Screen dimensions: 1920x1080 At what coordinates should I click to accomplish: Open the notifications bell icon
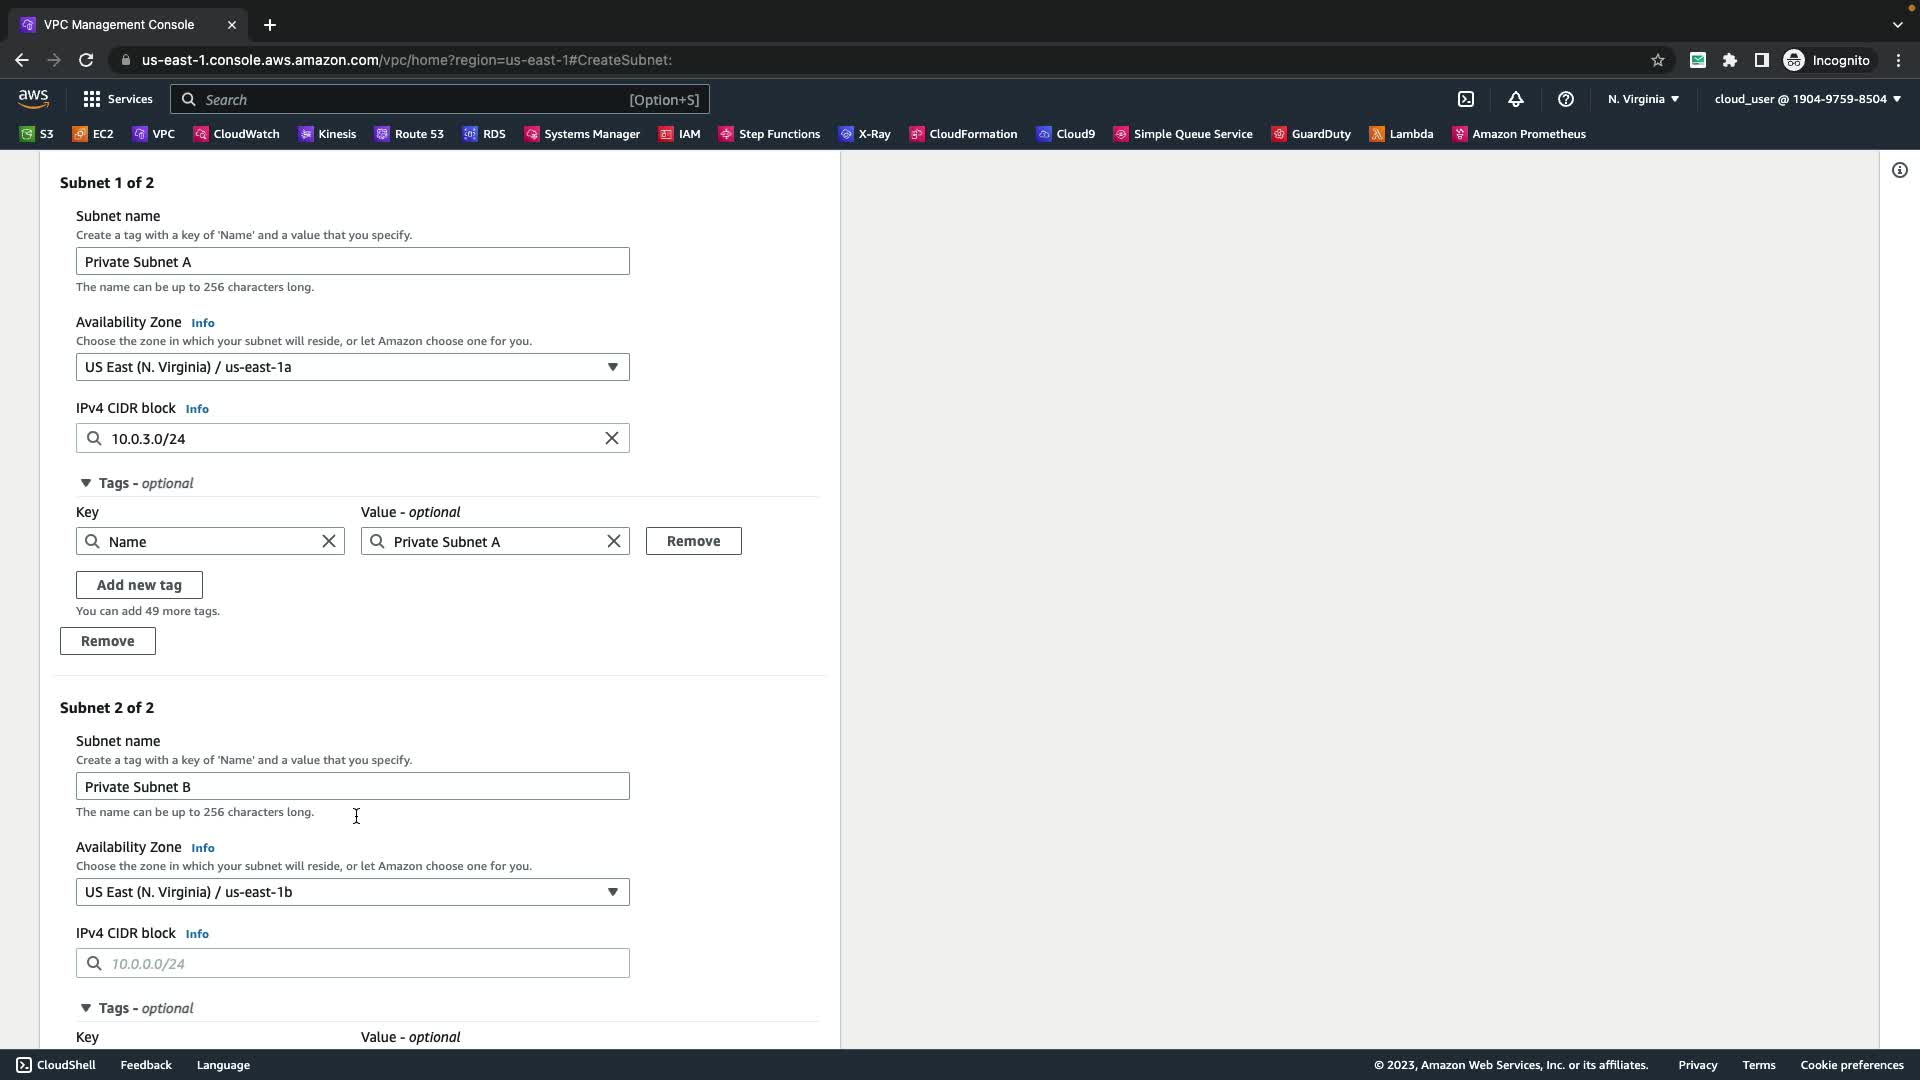coord(1516,99)
